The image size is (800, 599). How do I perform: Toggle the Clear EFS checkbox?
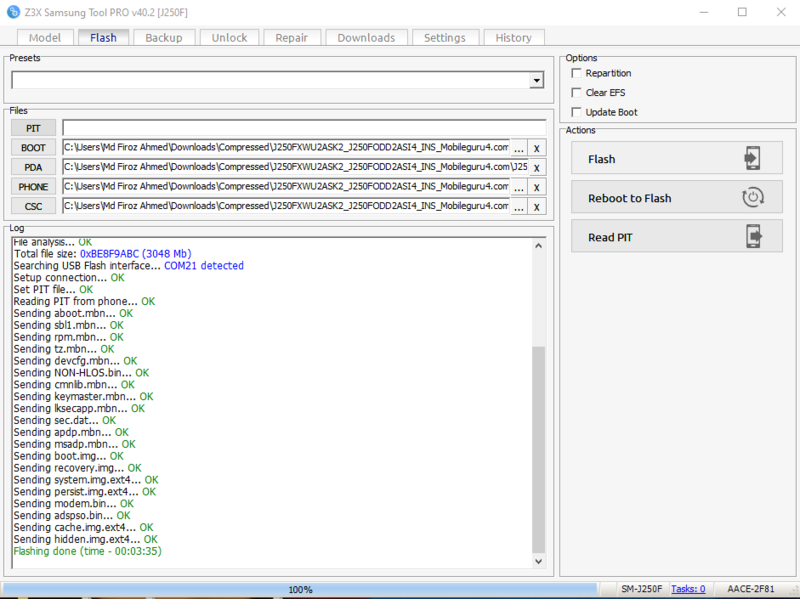click(577, 92)
